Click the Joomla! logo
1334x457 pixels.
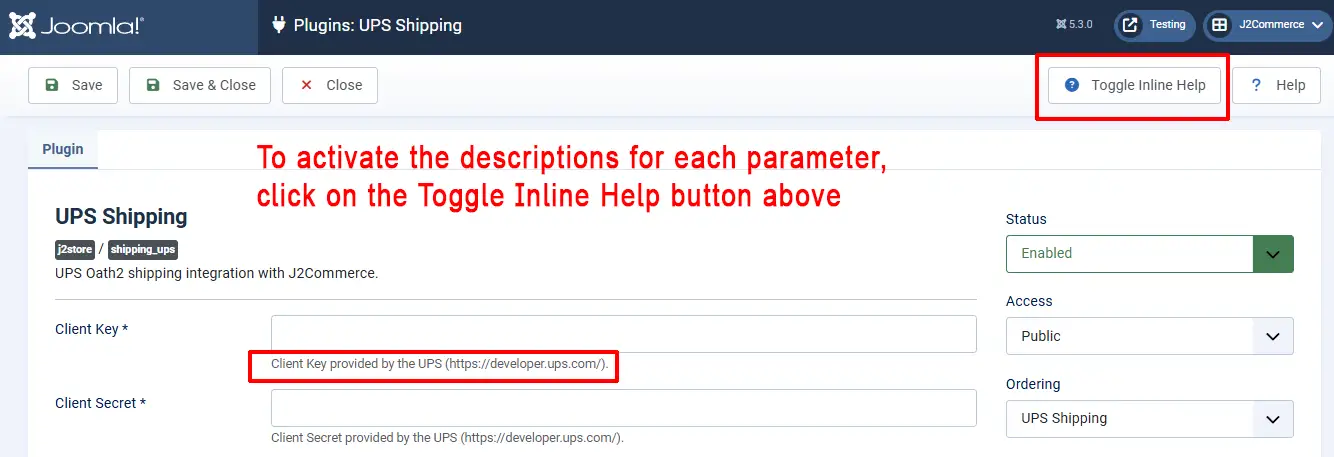pyautogui.click(x=75, y=26)
